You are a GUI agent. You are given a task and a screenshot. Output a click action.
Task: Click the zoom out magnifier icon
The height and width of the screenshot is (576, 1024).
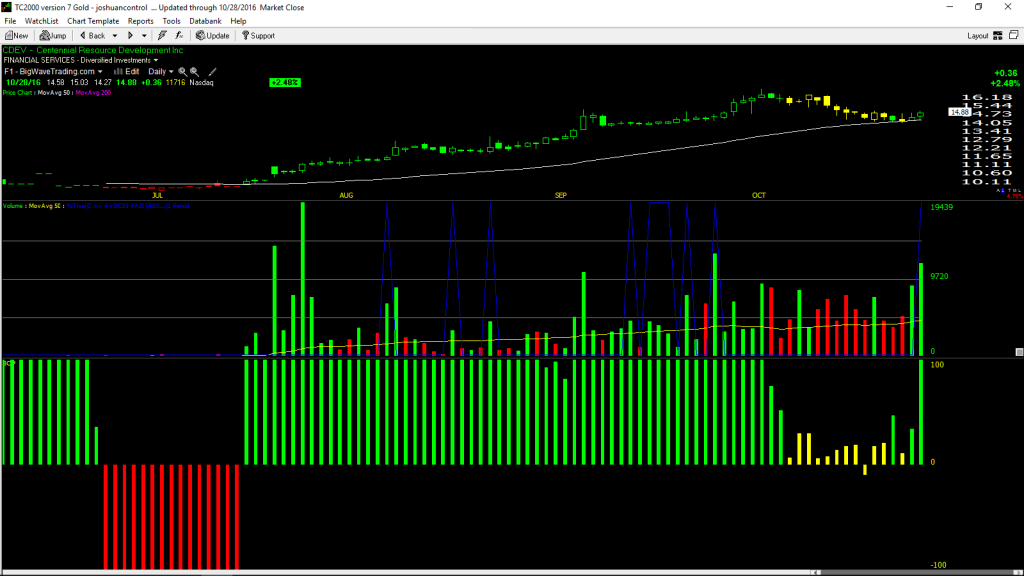(x=195, y=72)
